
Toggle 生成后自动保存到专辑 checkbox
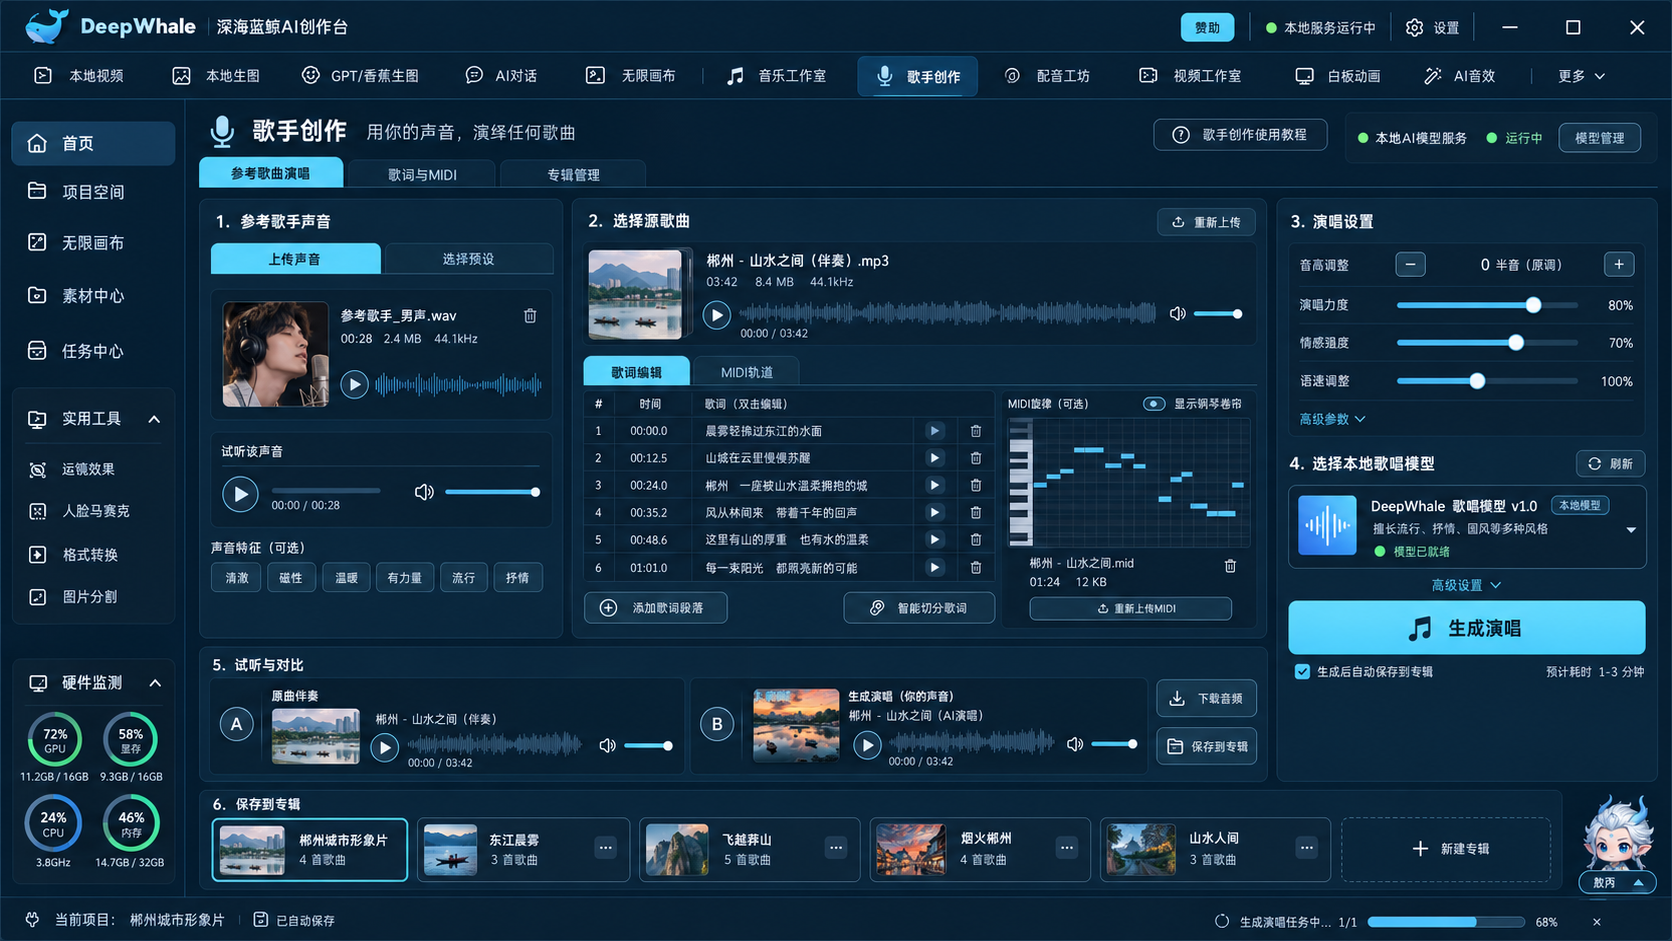tap(1302, 672)
